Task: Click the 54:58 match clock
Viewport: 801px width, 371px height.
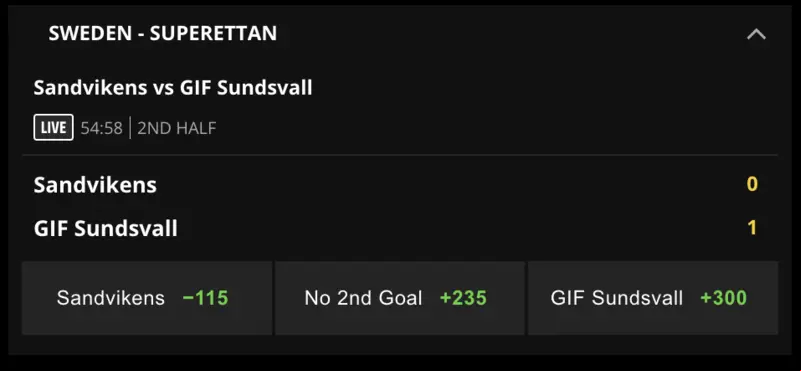Action: tap(102, 128)
